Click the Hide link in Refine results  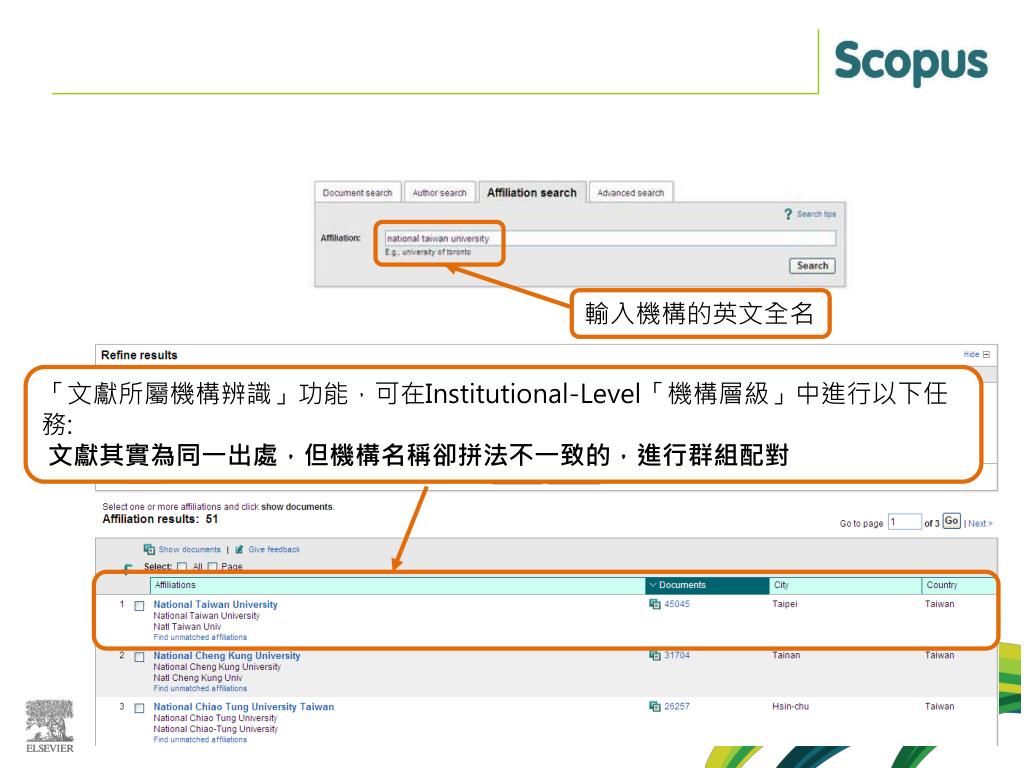click(x=971, y=355)
